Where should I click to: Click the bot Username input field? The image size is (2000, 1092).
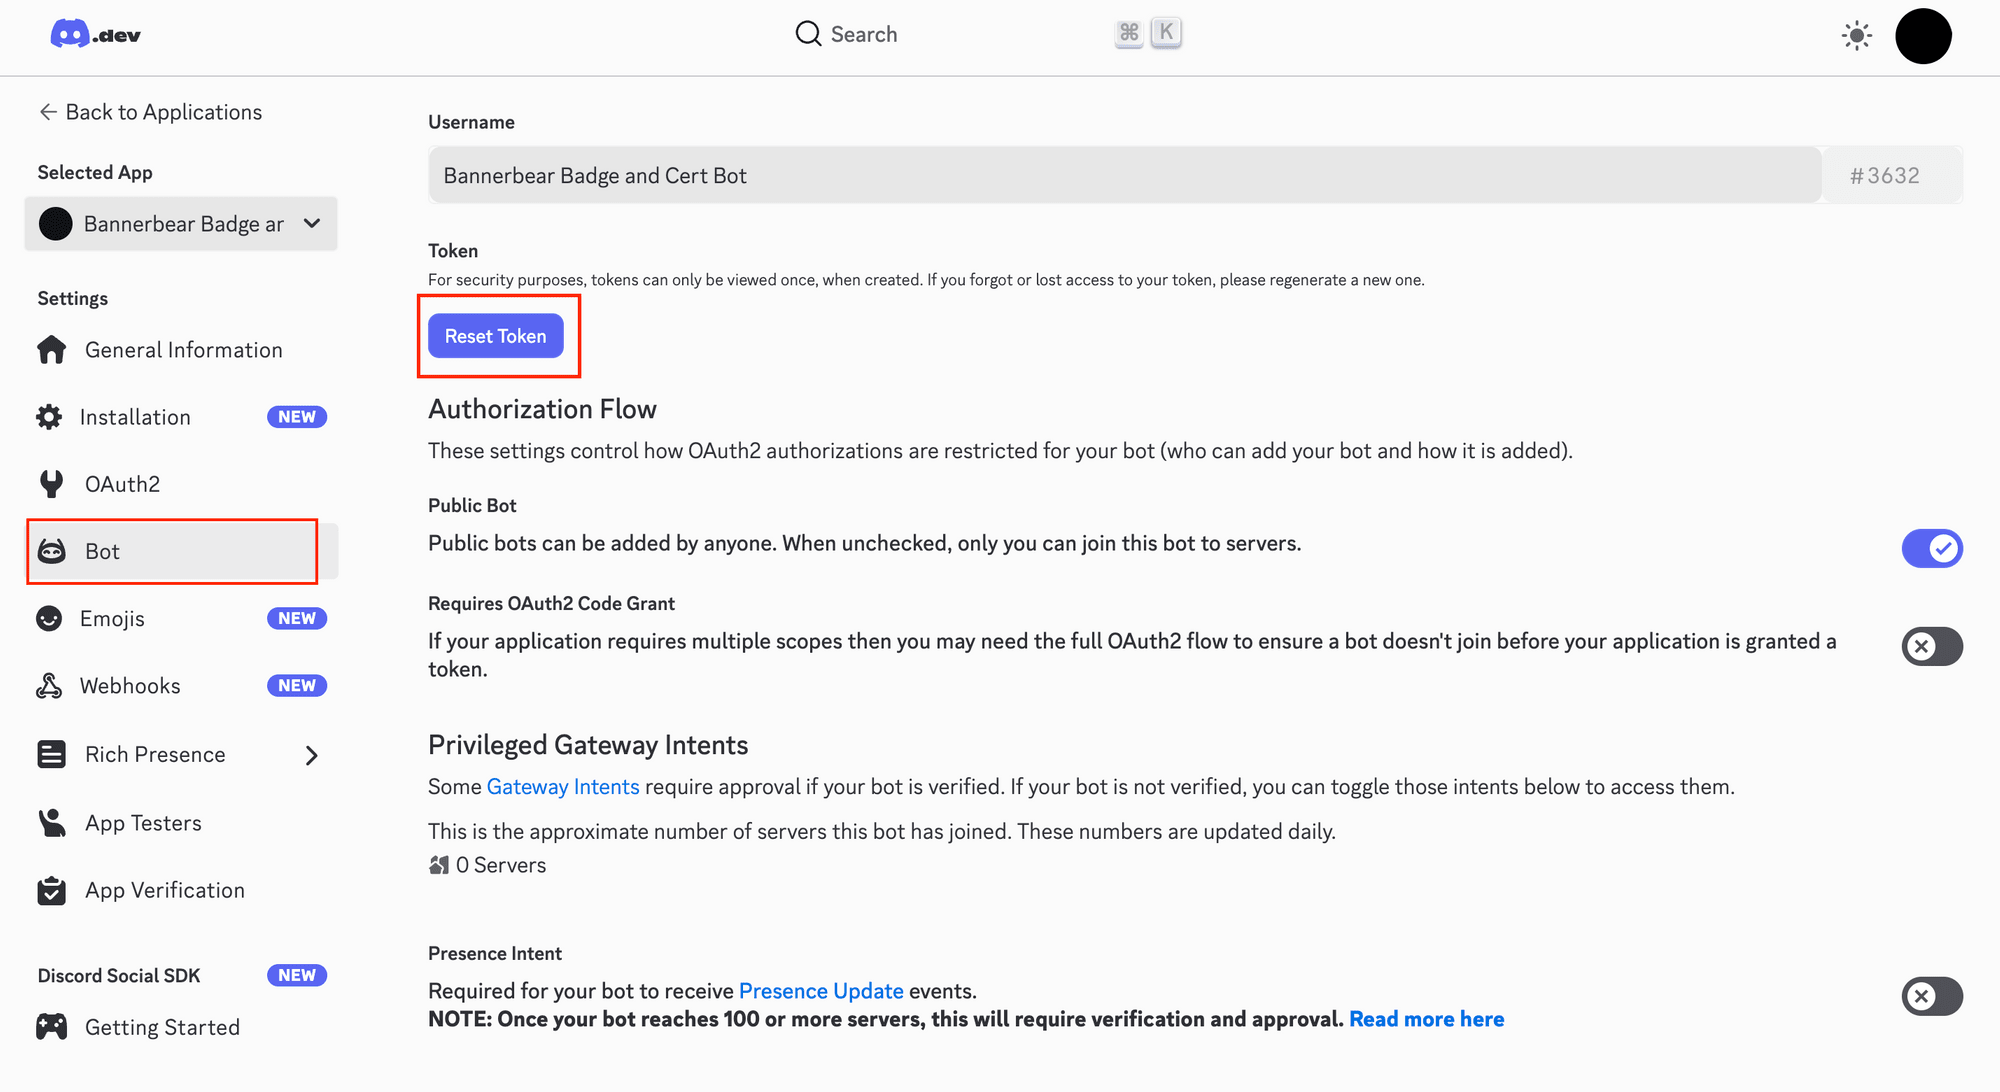1124,176
